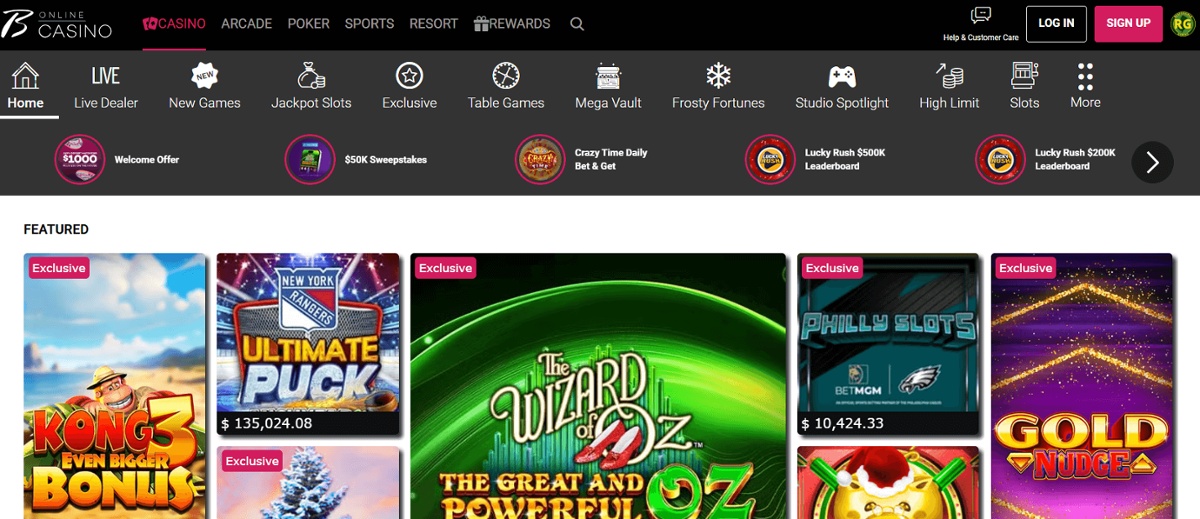Open Studio Spotlight gamepad icon
The width and height of the screenshot is (1200, 519).
click(x=842, y=75)
